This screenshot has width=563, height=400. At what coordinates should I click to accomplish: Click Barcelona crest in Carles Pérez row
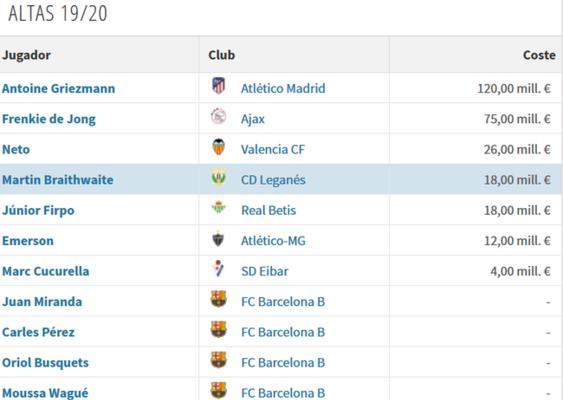coord(218,329)
